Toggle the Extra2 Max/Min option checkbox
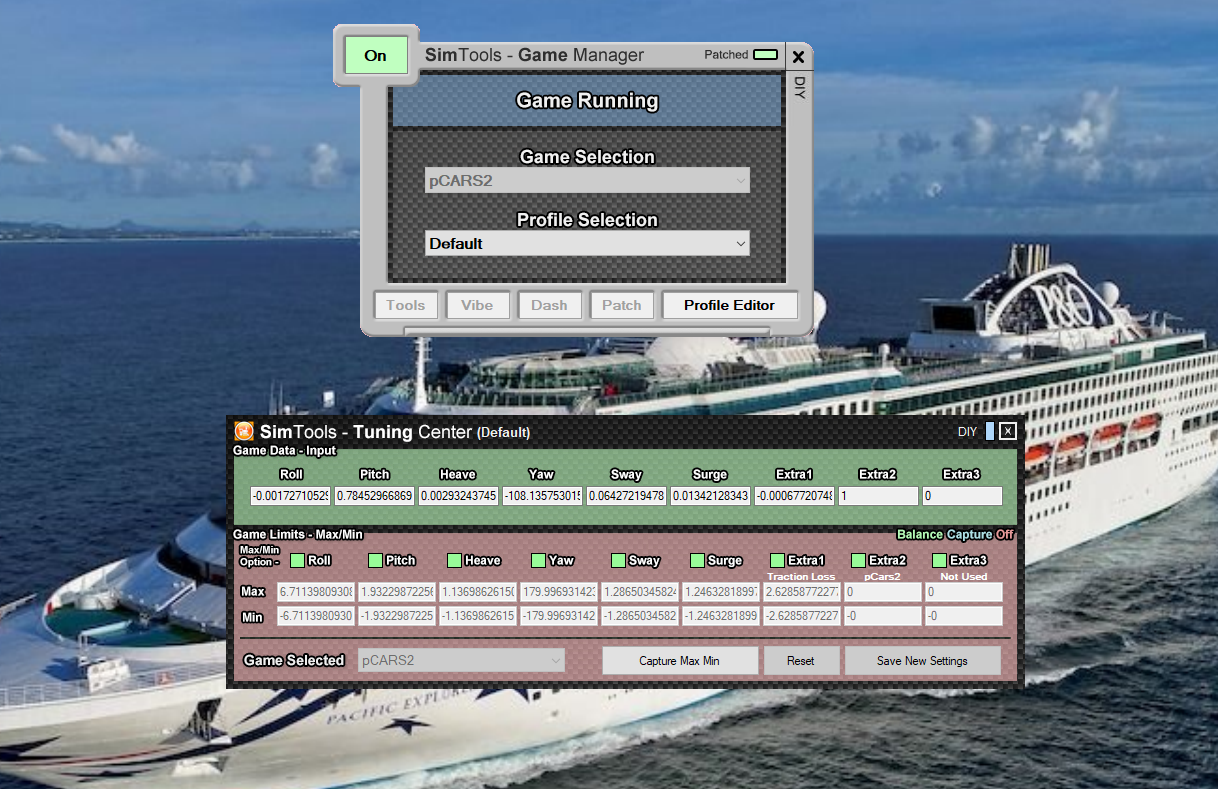The width and height of the screenshot is (1218, 789). click(x=859, y=560)
